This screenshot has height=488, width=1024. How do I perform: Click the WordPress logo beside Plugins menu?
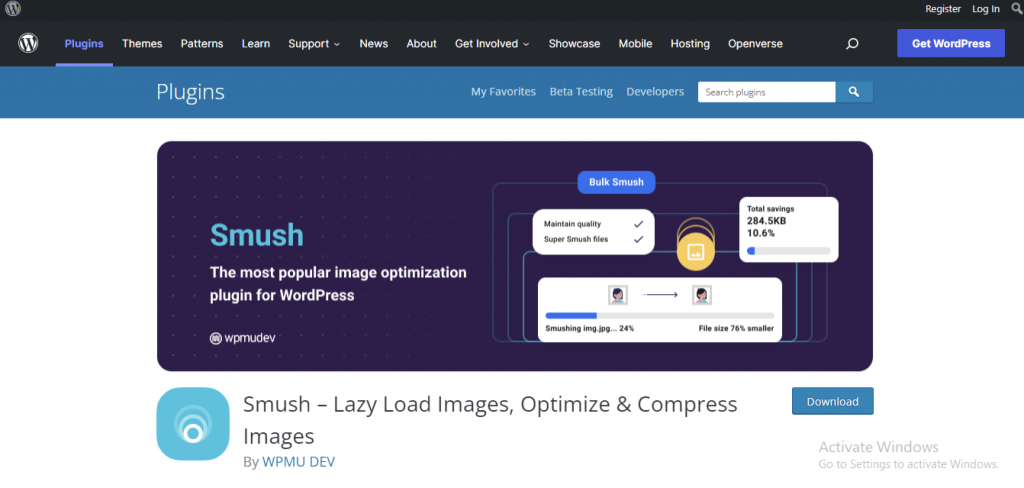(28, 43)
